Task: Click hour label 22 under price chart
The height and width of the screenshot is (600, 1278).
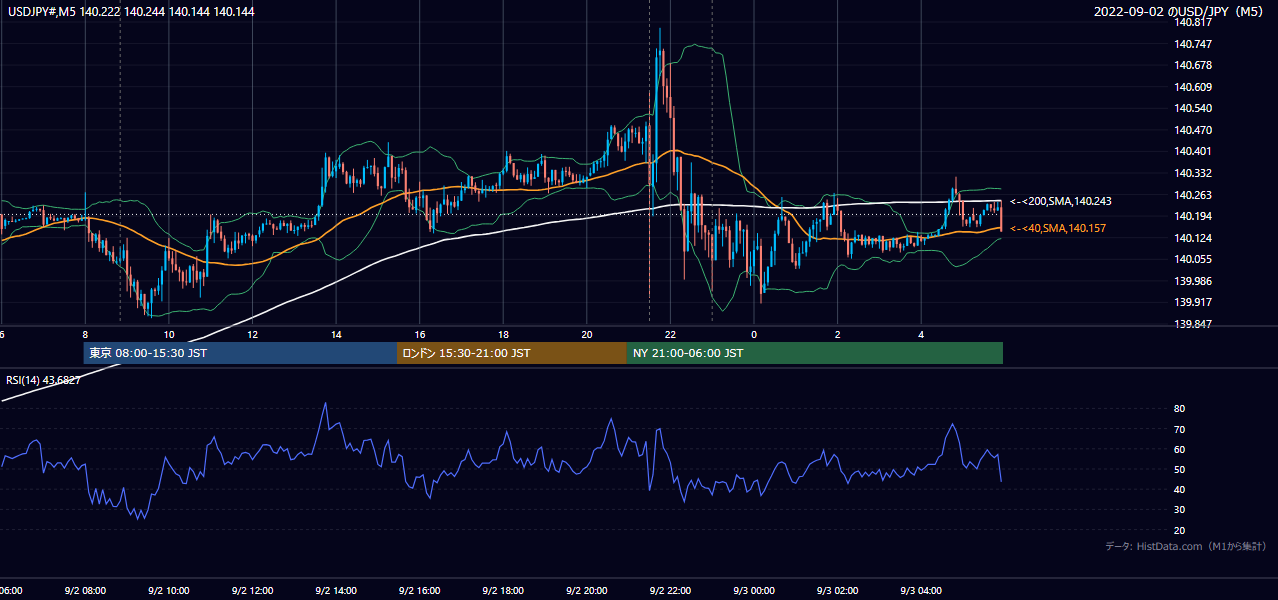Action: [671, 334]
